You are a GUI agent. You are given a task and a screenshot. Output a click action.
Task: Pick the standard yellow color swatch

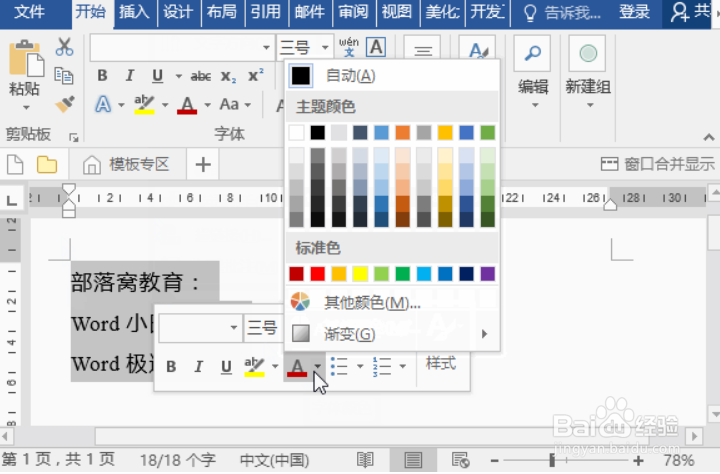360,274
